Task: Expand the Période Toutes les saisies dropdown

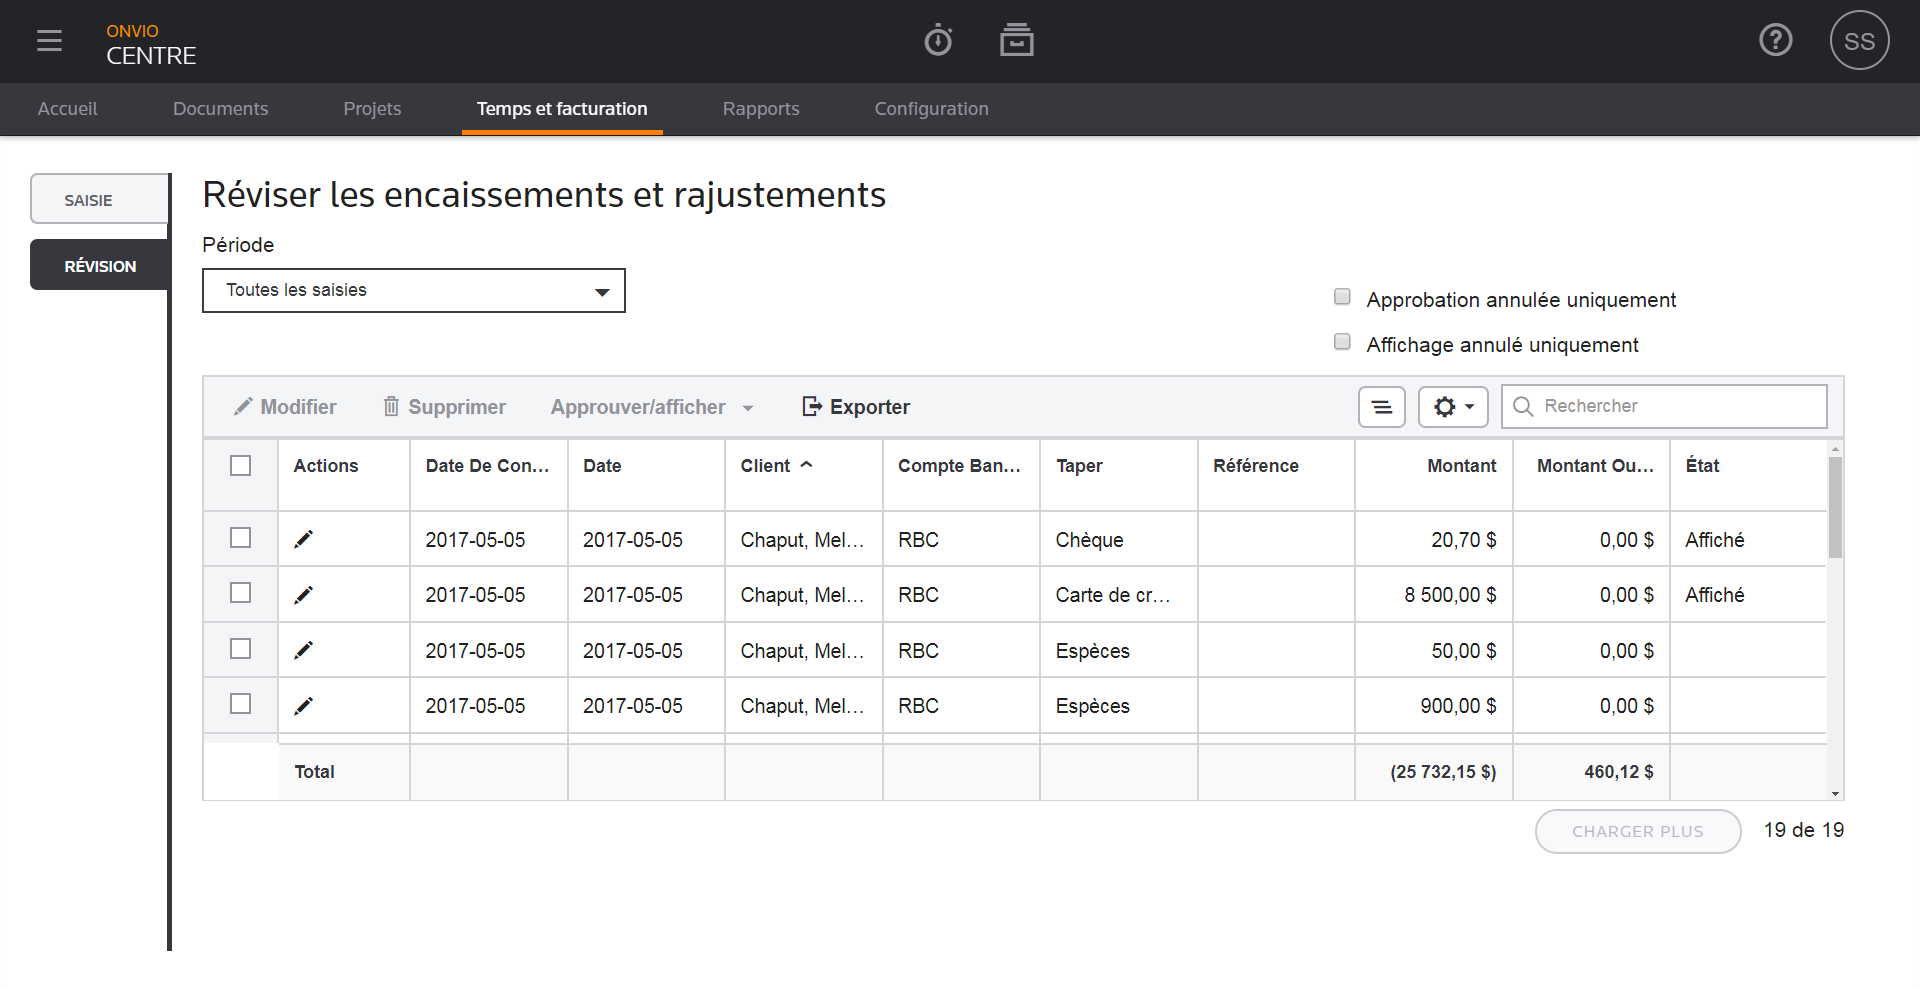Action: (414, 290)
